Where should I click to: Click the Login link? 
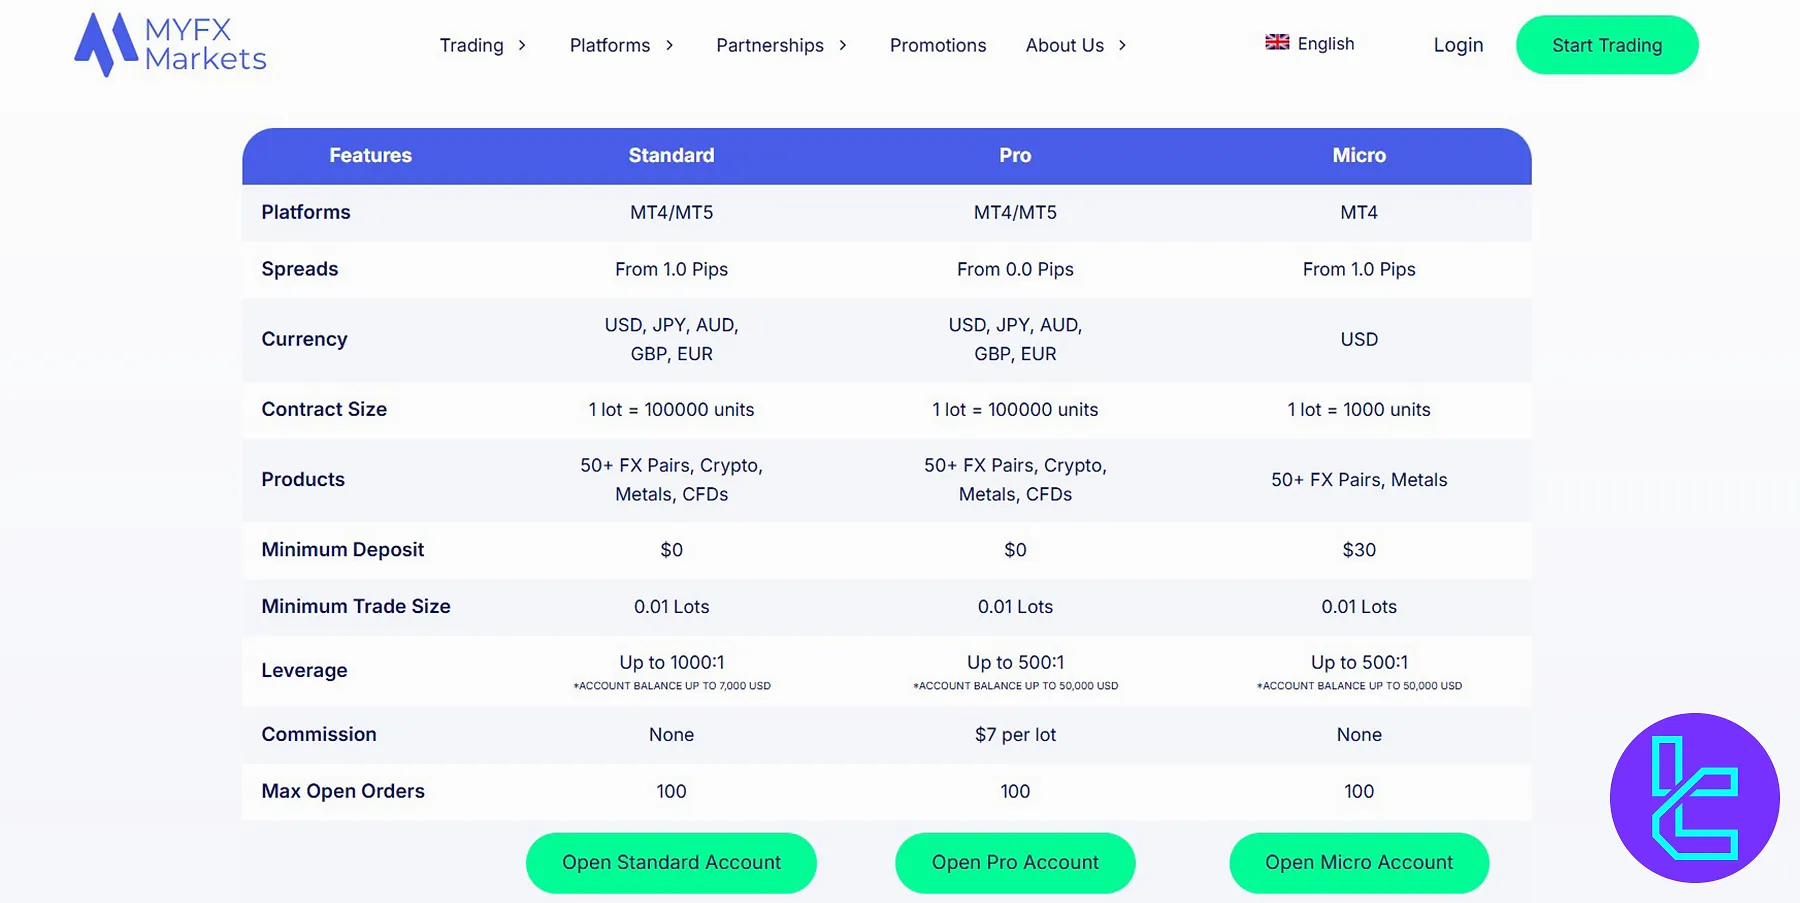(1458, 45)
